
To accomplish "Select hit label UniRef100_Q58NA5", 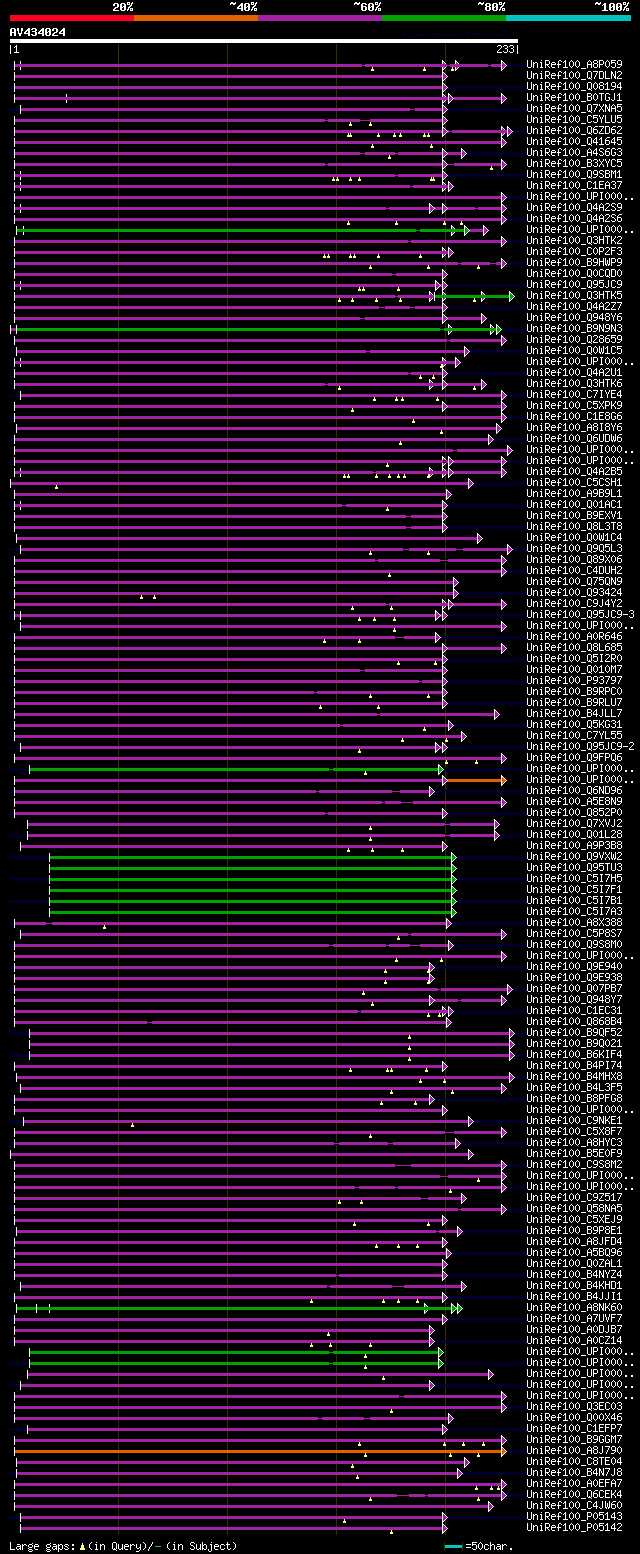I will tap(574, 1208).
